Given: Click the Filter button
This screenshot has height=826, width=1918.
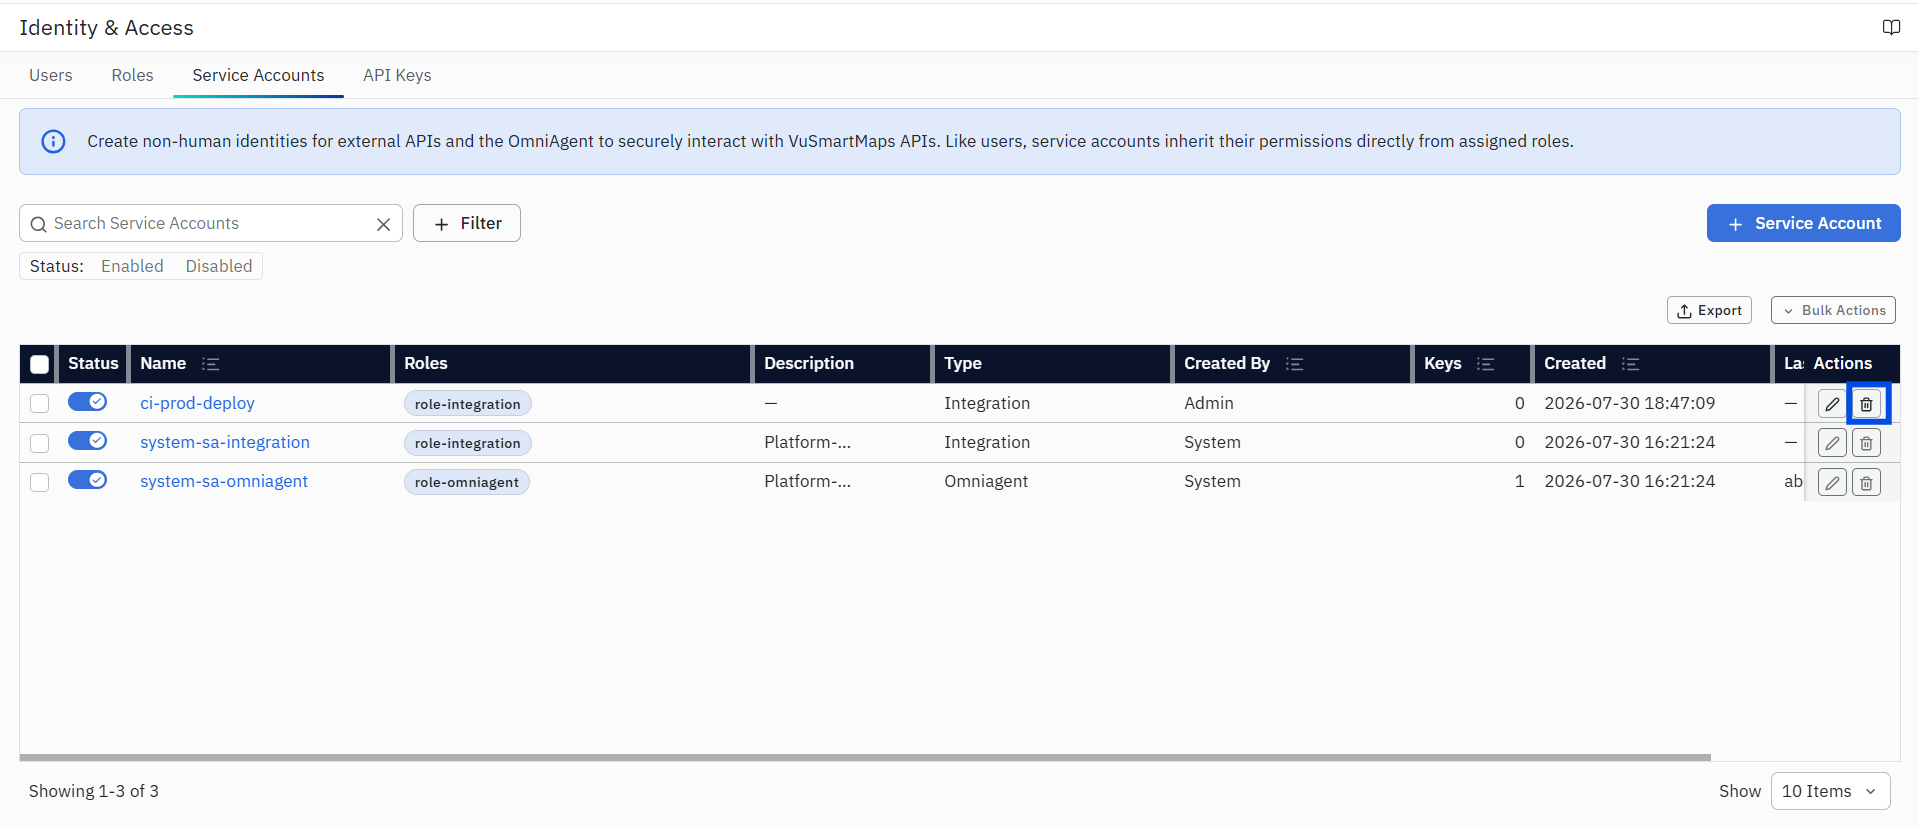Looking at the screenshot, I should (467, 223).
